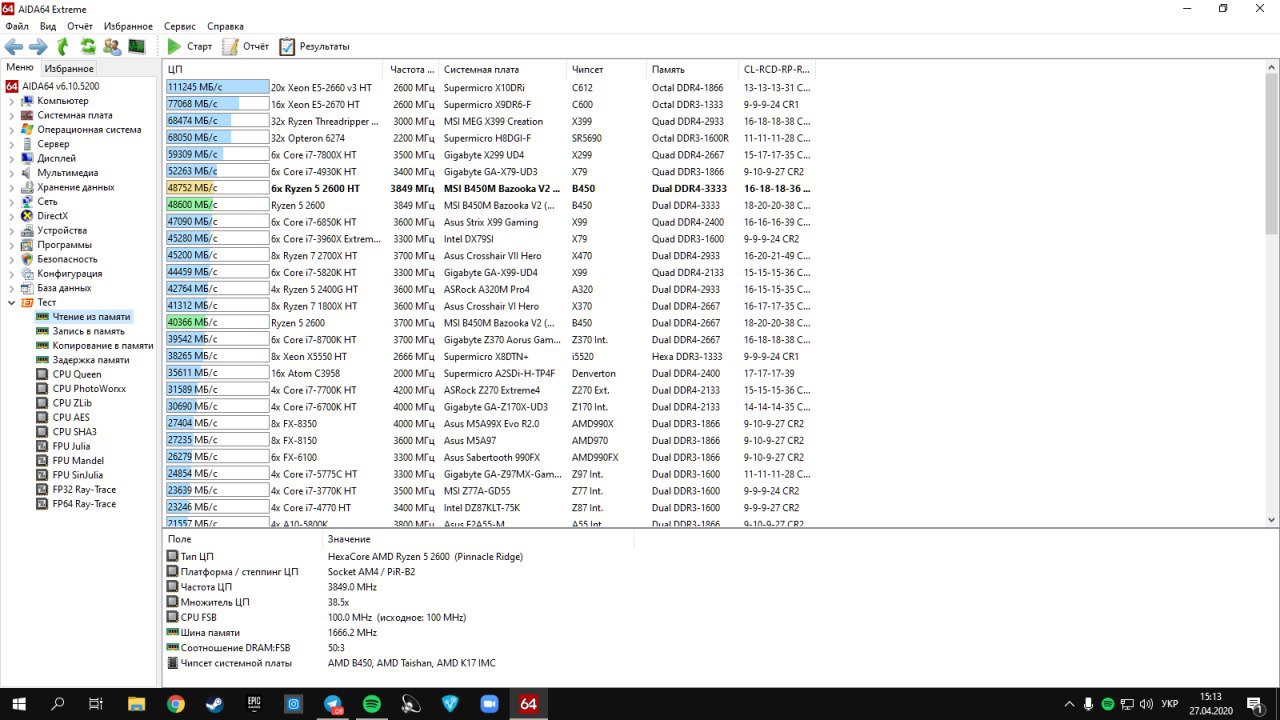
Task: Open the monitor diagnostics toolbar icon
Action: [137, 46]
